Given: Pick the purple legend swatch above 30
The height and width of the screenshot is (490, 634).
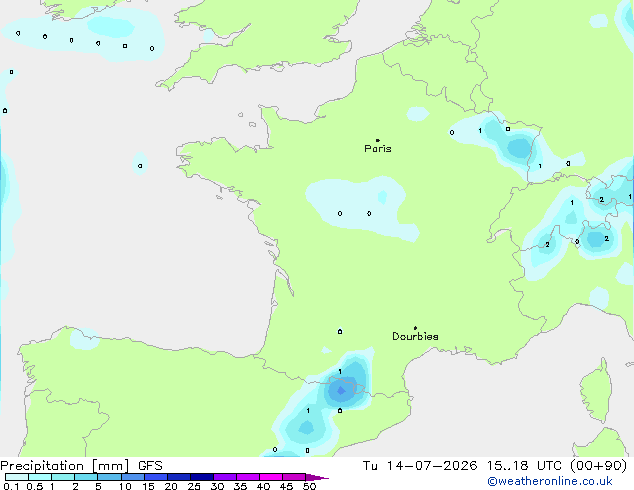Looking at the screenshot, I should pyautogui.click(x=225, y=477).
